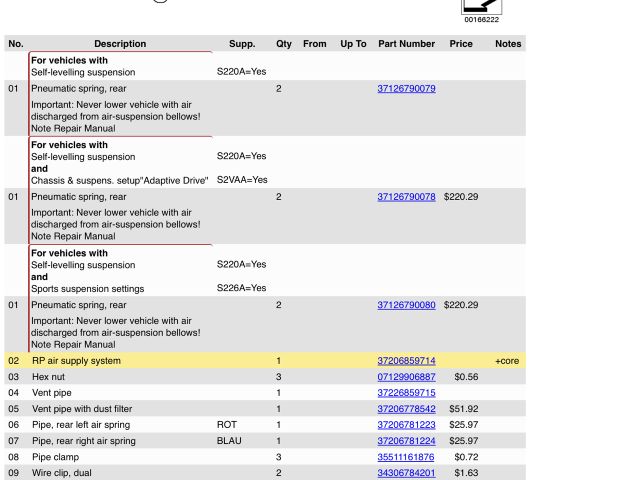Click the Notes column header
Screen dimensions: 640x480
(508, 44)
